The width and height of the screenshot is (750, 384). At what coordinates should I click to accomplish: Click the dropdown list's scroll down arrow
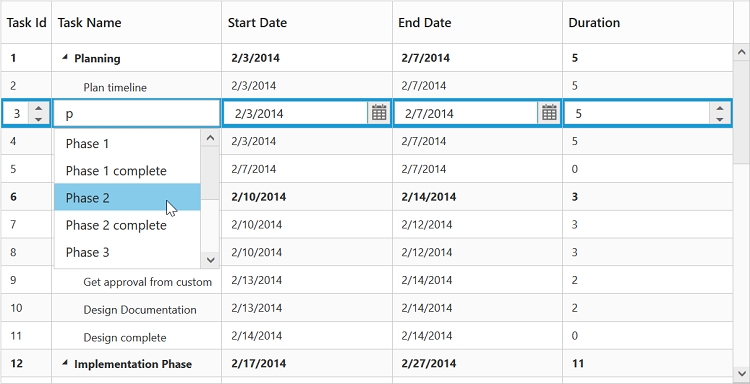point(210,260)
